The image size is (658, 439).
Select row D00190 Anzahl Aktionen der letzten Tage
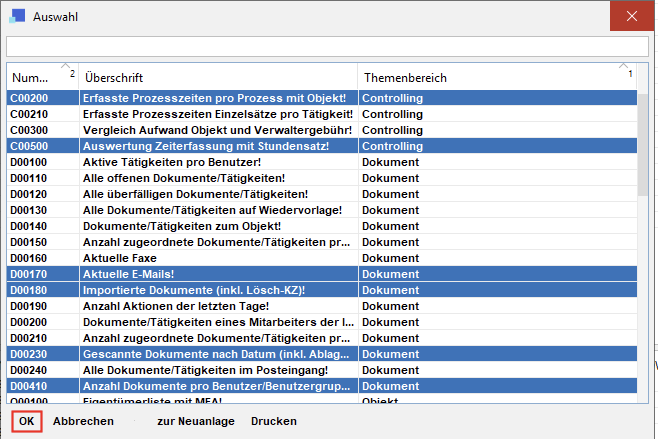click(217, 306)
